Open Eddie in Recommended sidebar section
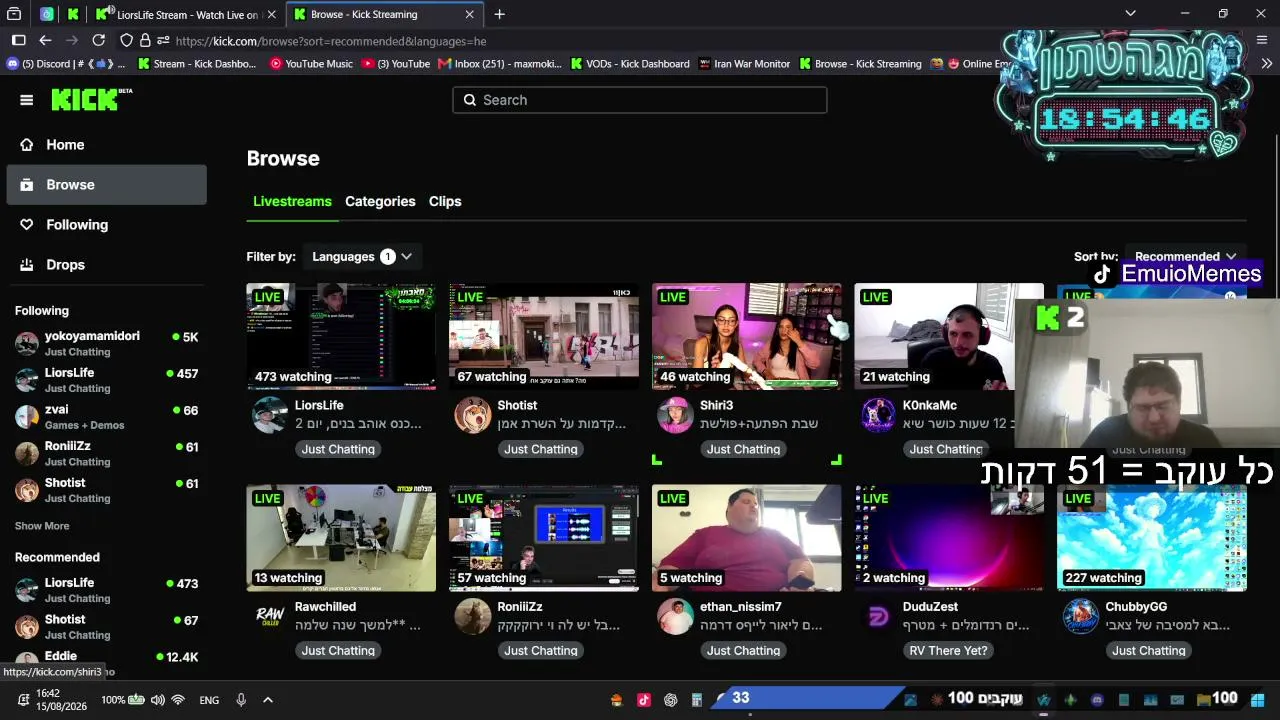This screenshot has width=1280, height=720. pyautogui.click(x=106, y=662)
